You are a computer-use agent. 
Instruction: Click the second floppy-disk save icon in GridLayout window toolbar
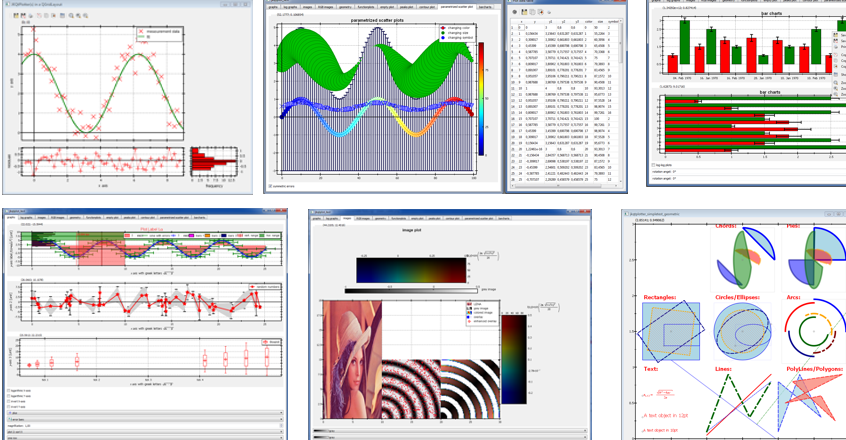pos(23,16)
